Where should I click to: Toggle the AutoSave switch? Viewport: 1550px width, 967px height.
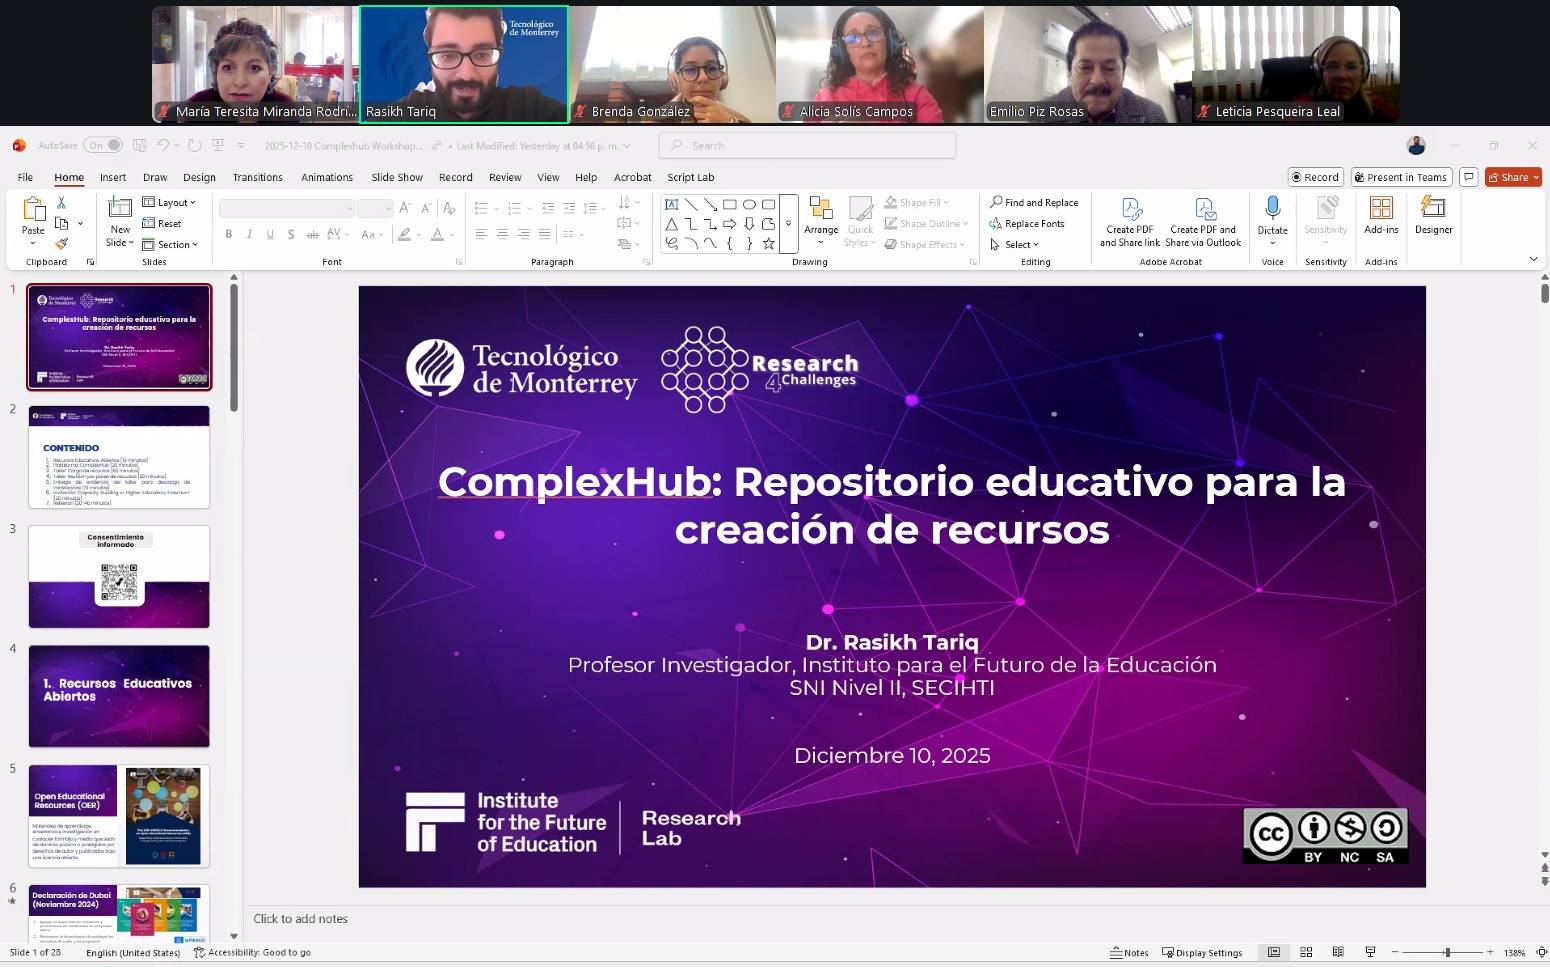(x=103, y=145)
